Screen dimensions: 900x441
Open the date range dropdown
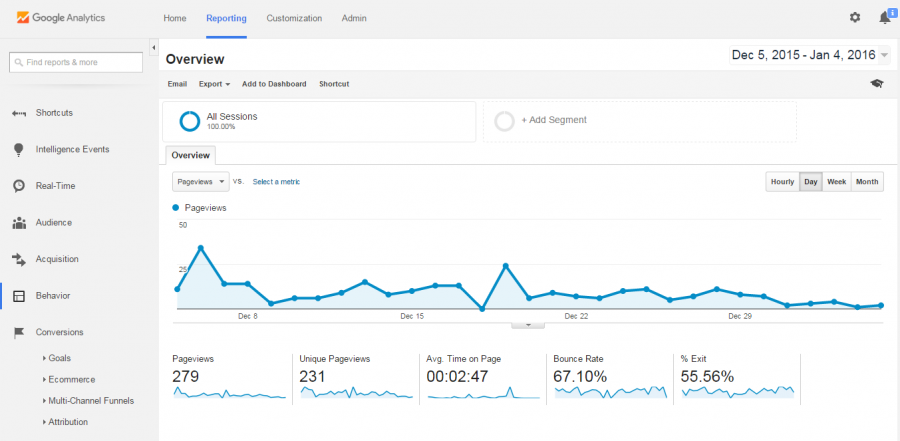click(809, 55)
